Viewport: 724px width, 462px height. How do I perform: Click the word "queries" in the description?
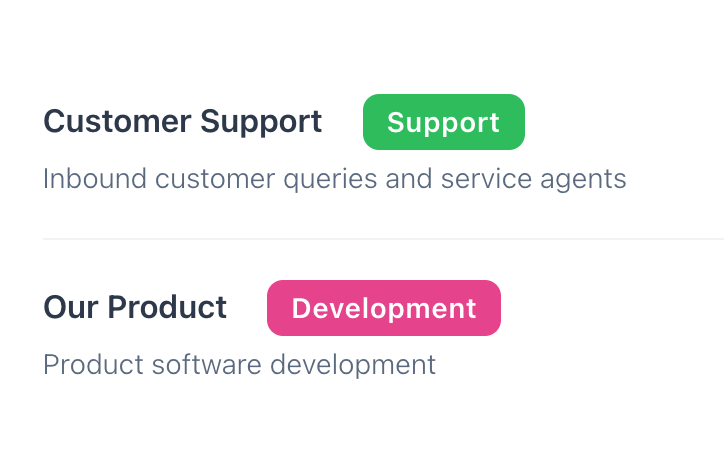tap(377, 180)
